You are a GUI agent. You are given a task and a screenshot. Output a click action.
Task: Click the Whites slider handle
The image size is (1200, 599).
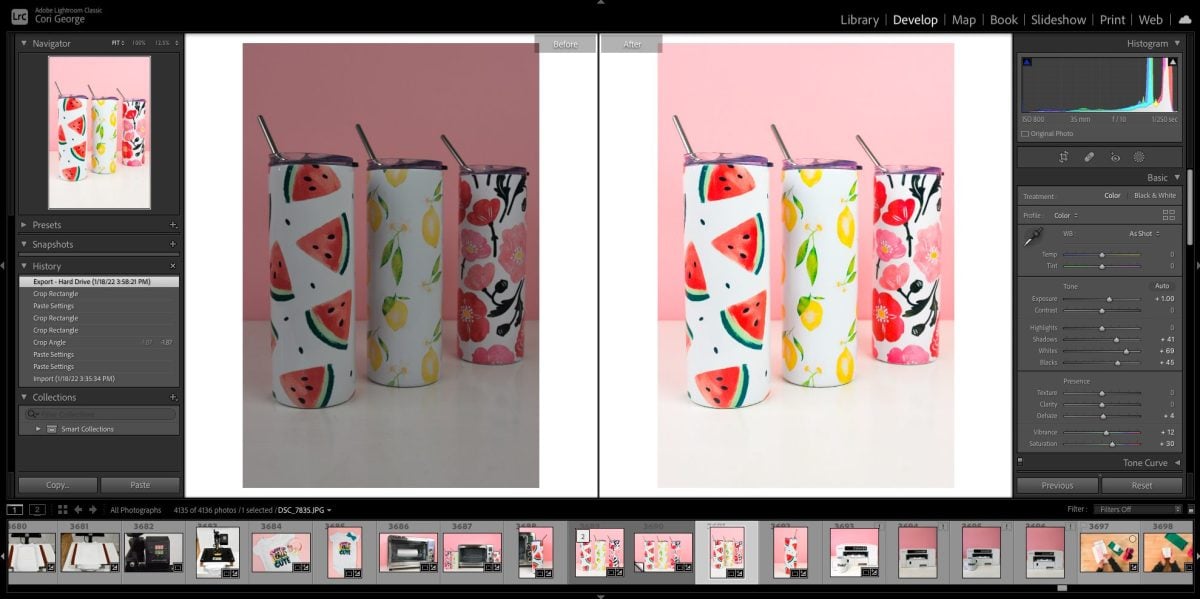[1126, 351]
